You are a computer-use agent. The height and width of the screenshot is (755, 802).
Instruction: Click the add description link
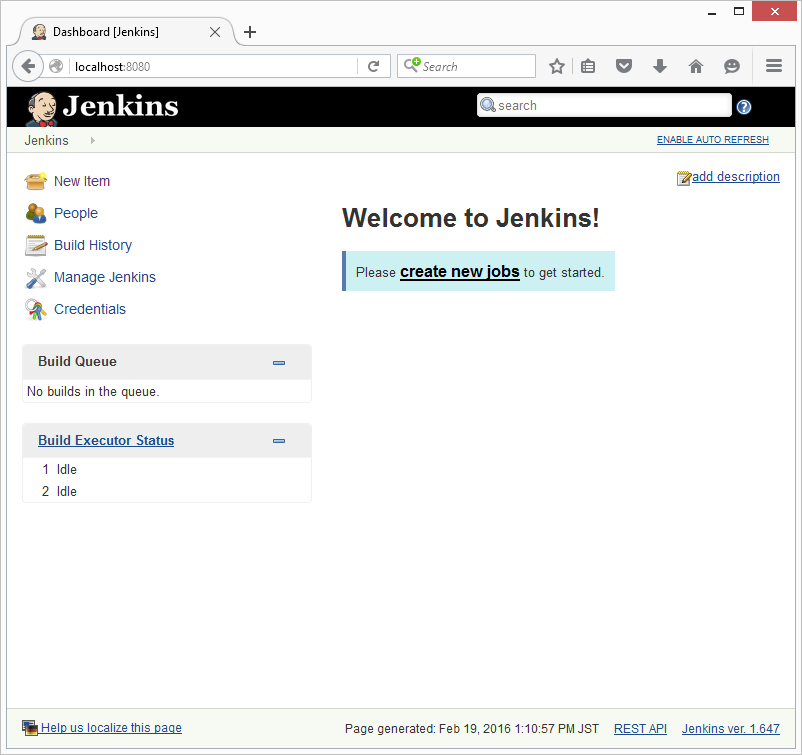pyautogui.click(x=736, y=176)
